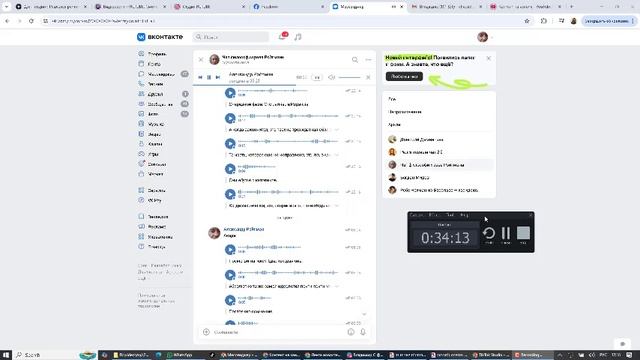Expand transcript of the second voice message from top
Viewport: 640px width, 360px height.
[337, 129]
